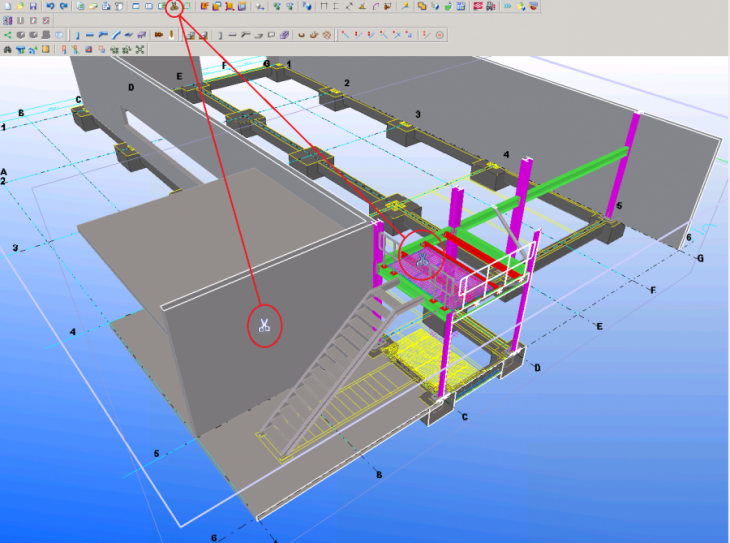The image size is (730, 543).
Task: Click the concrete panel tool icon
Action: pos(271,35)
